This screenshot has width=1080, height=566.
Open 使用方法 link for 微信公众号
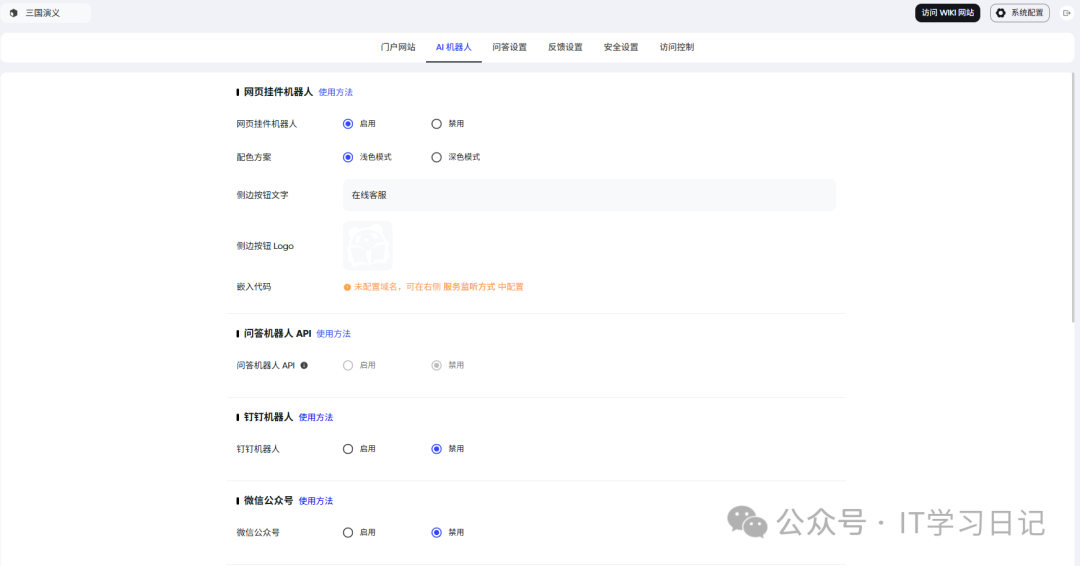point(315,501)
